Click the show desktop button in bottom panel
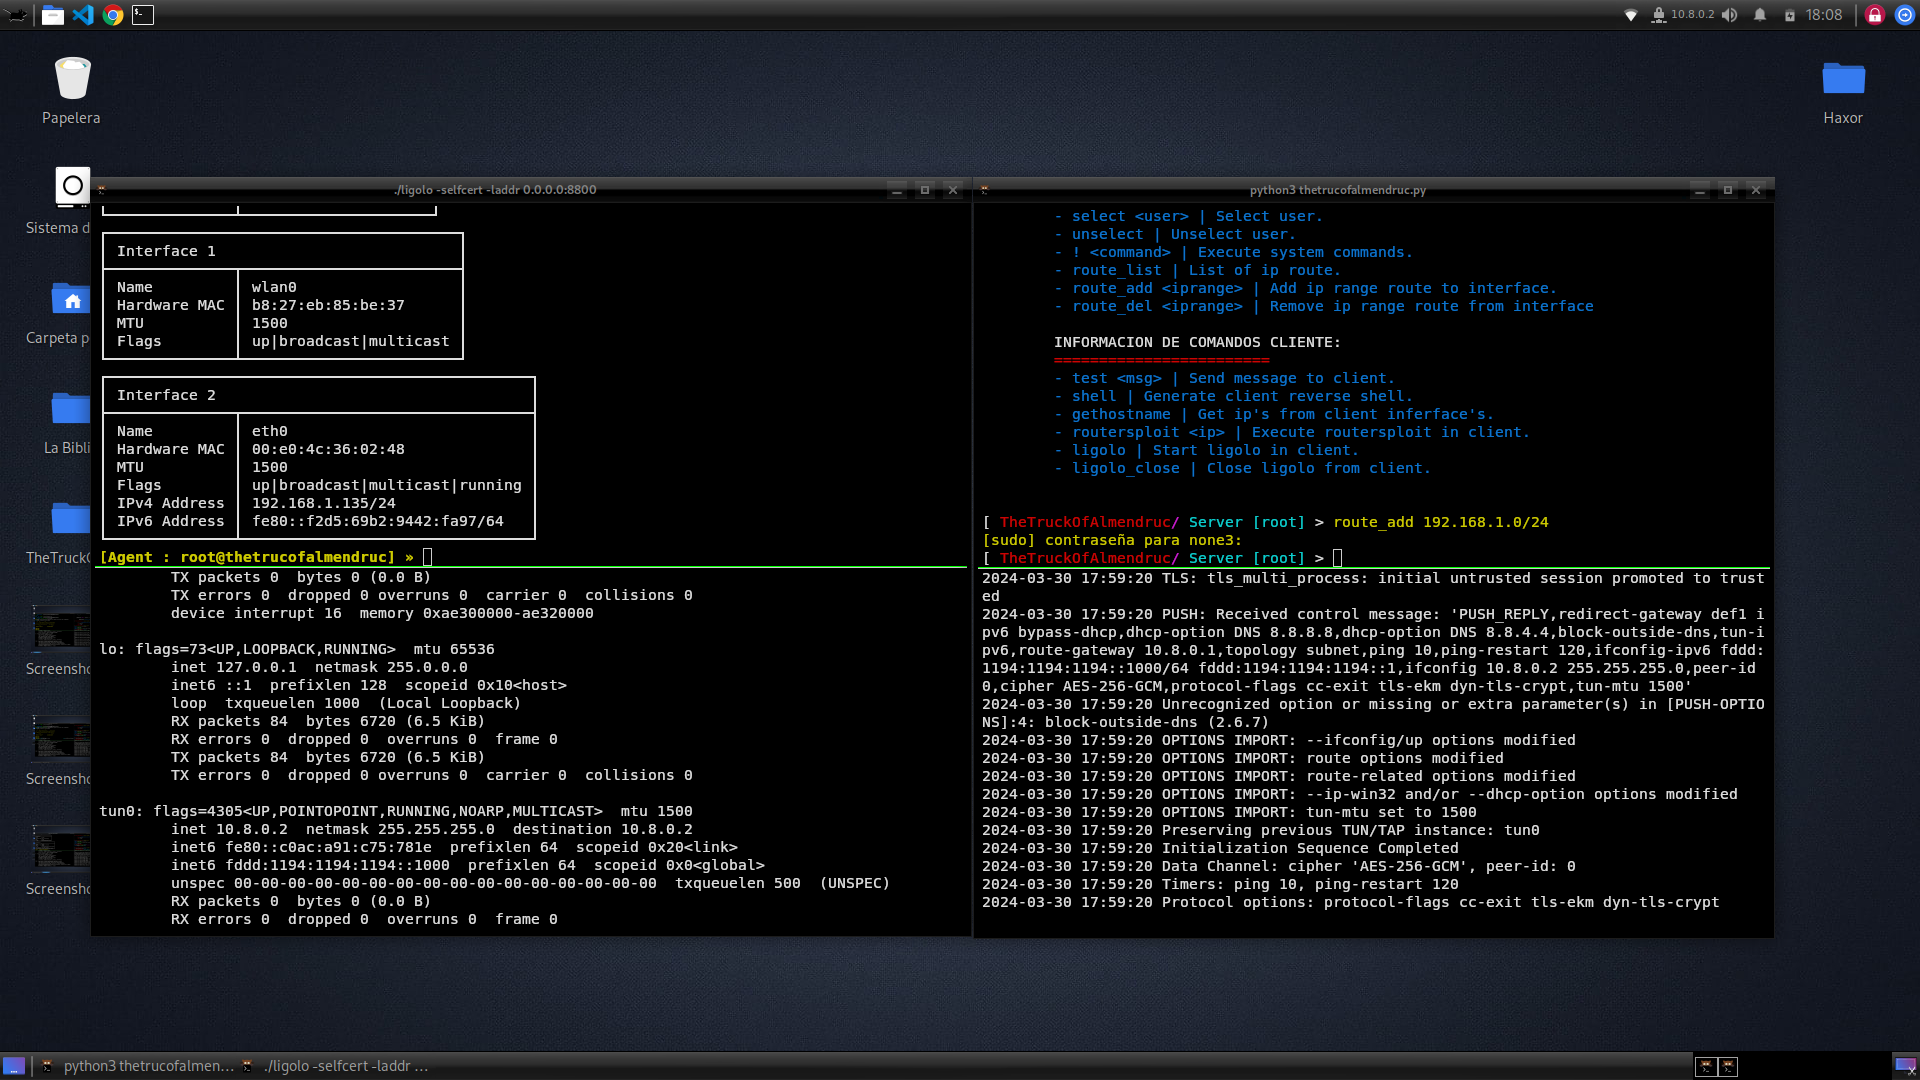Viewport: 1920px width, 1080px height. (14, 1066)
